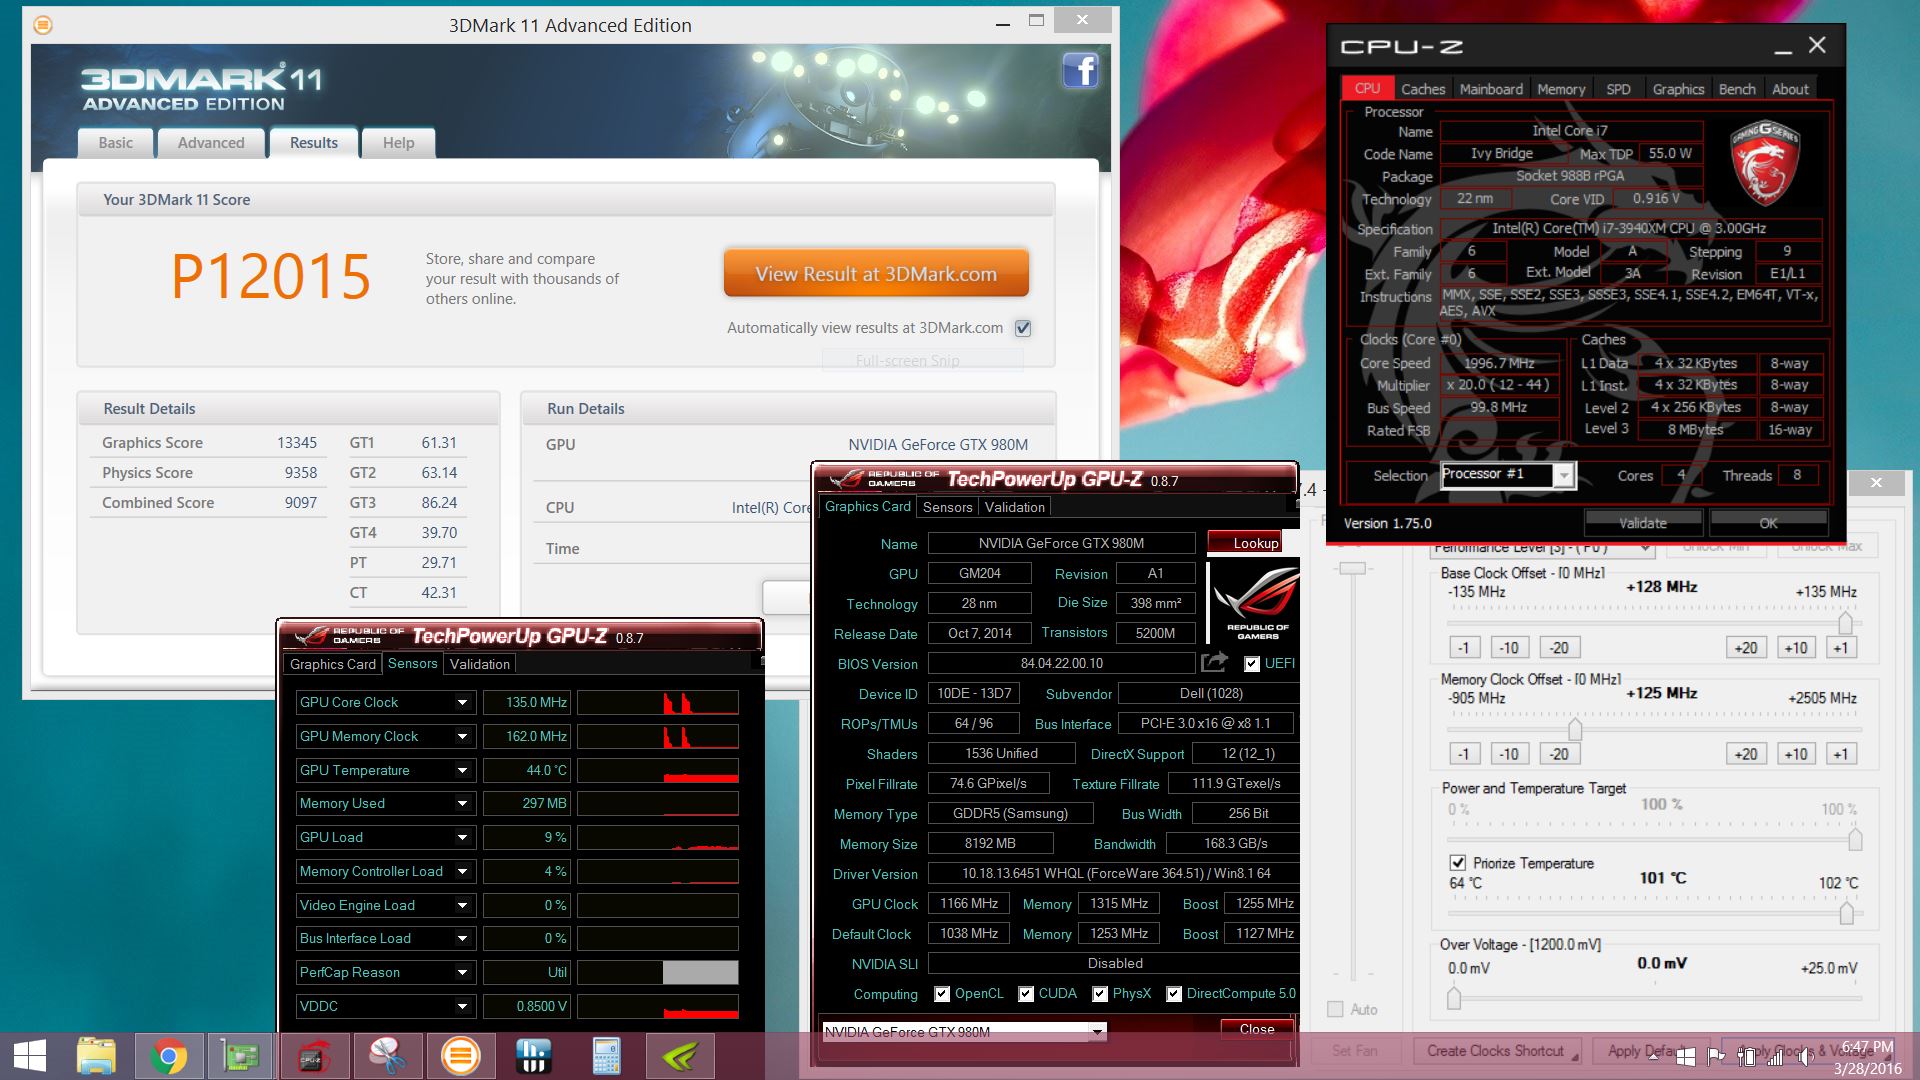Switch to 3DMark via orange taskbar icon

coord(460,1056)
